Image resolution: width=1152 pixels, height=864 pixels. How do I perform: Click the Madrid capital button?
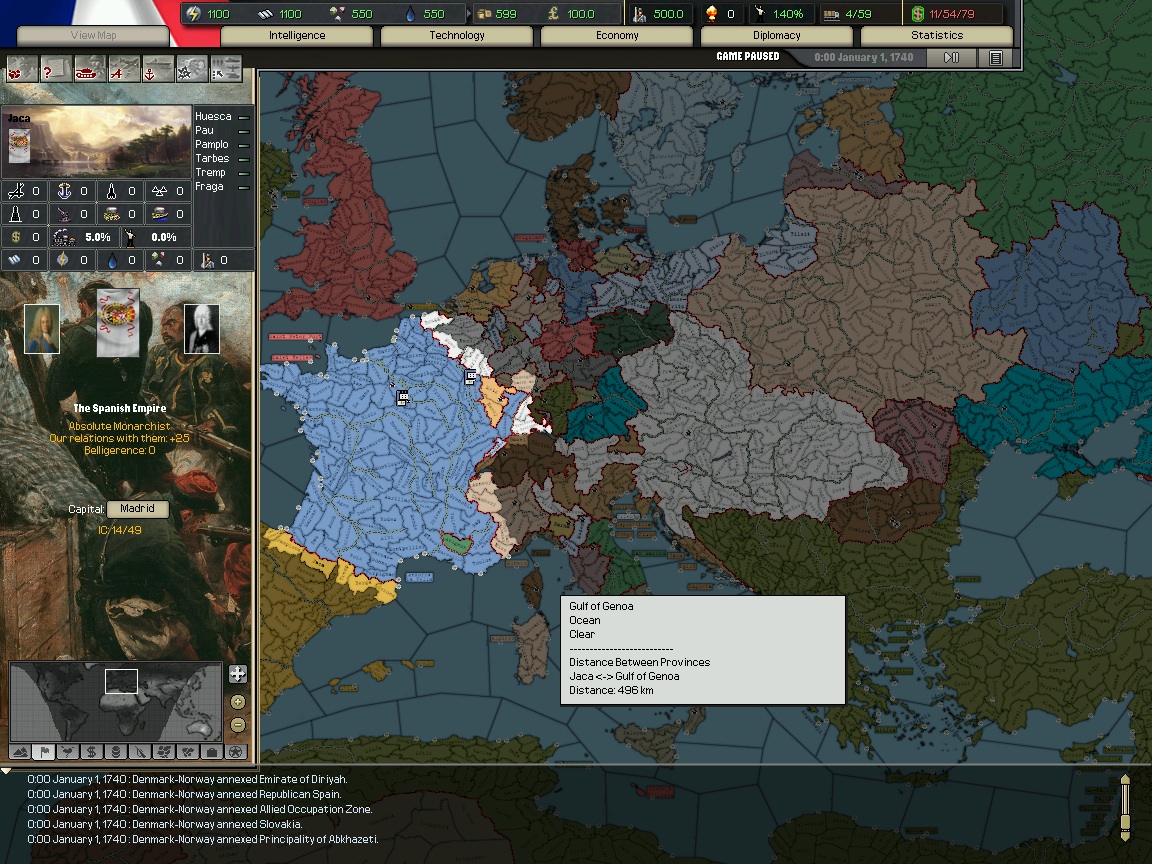pos(137,509)
